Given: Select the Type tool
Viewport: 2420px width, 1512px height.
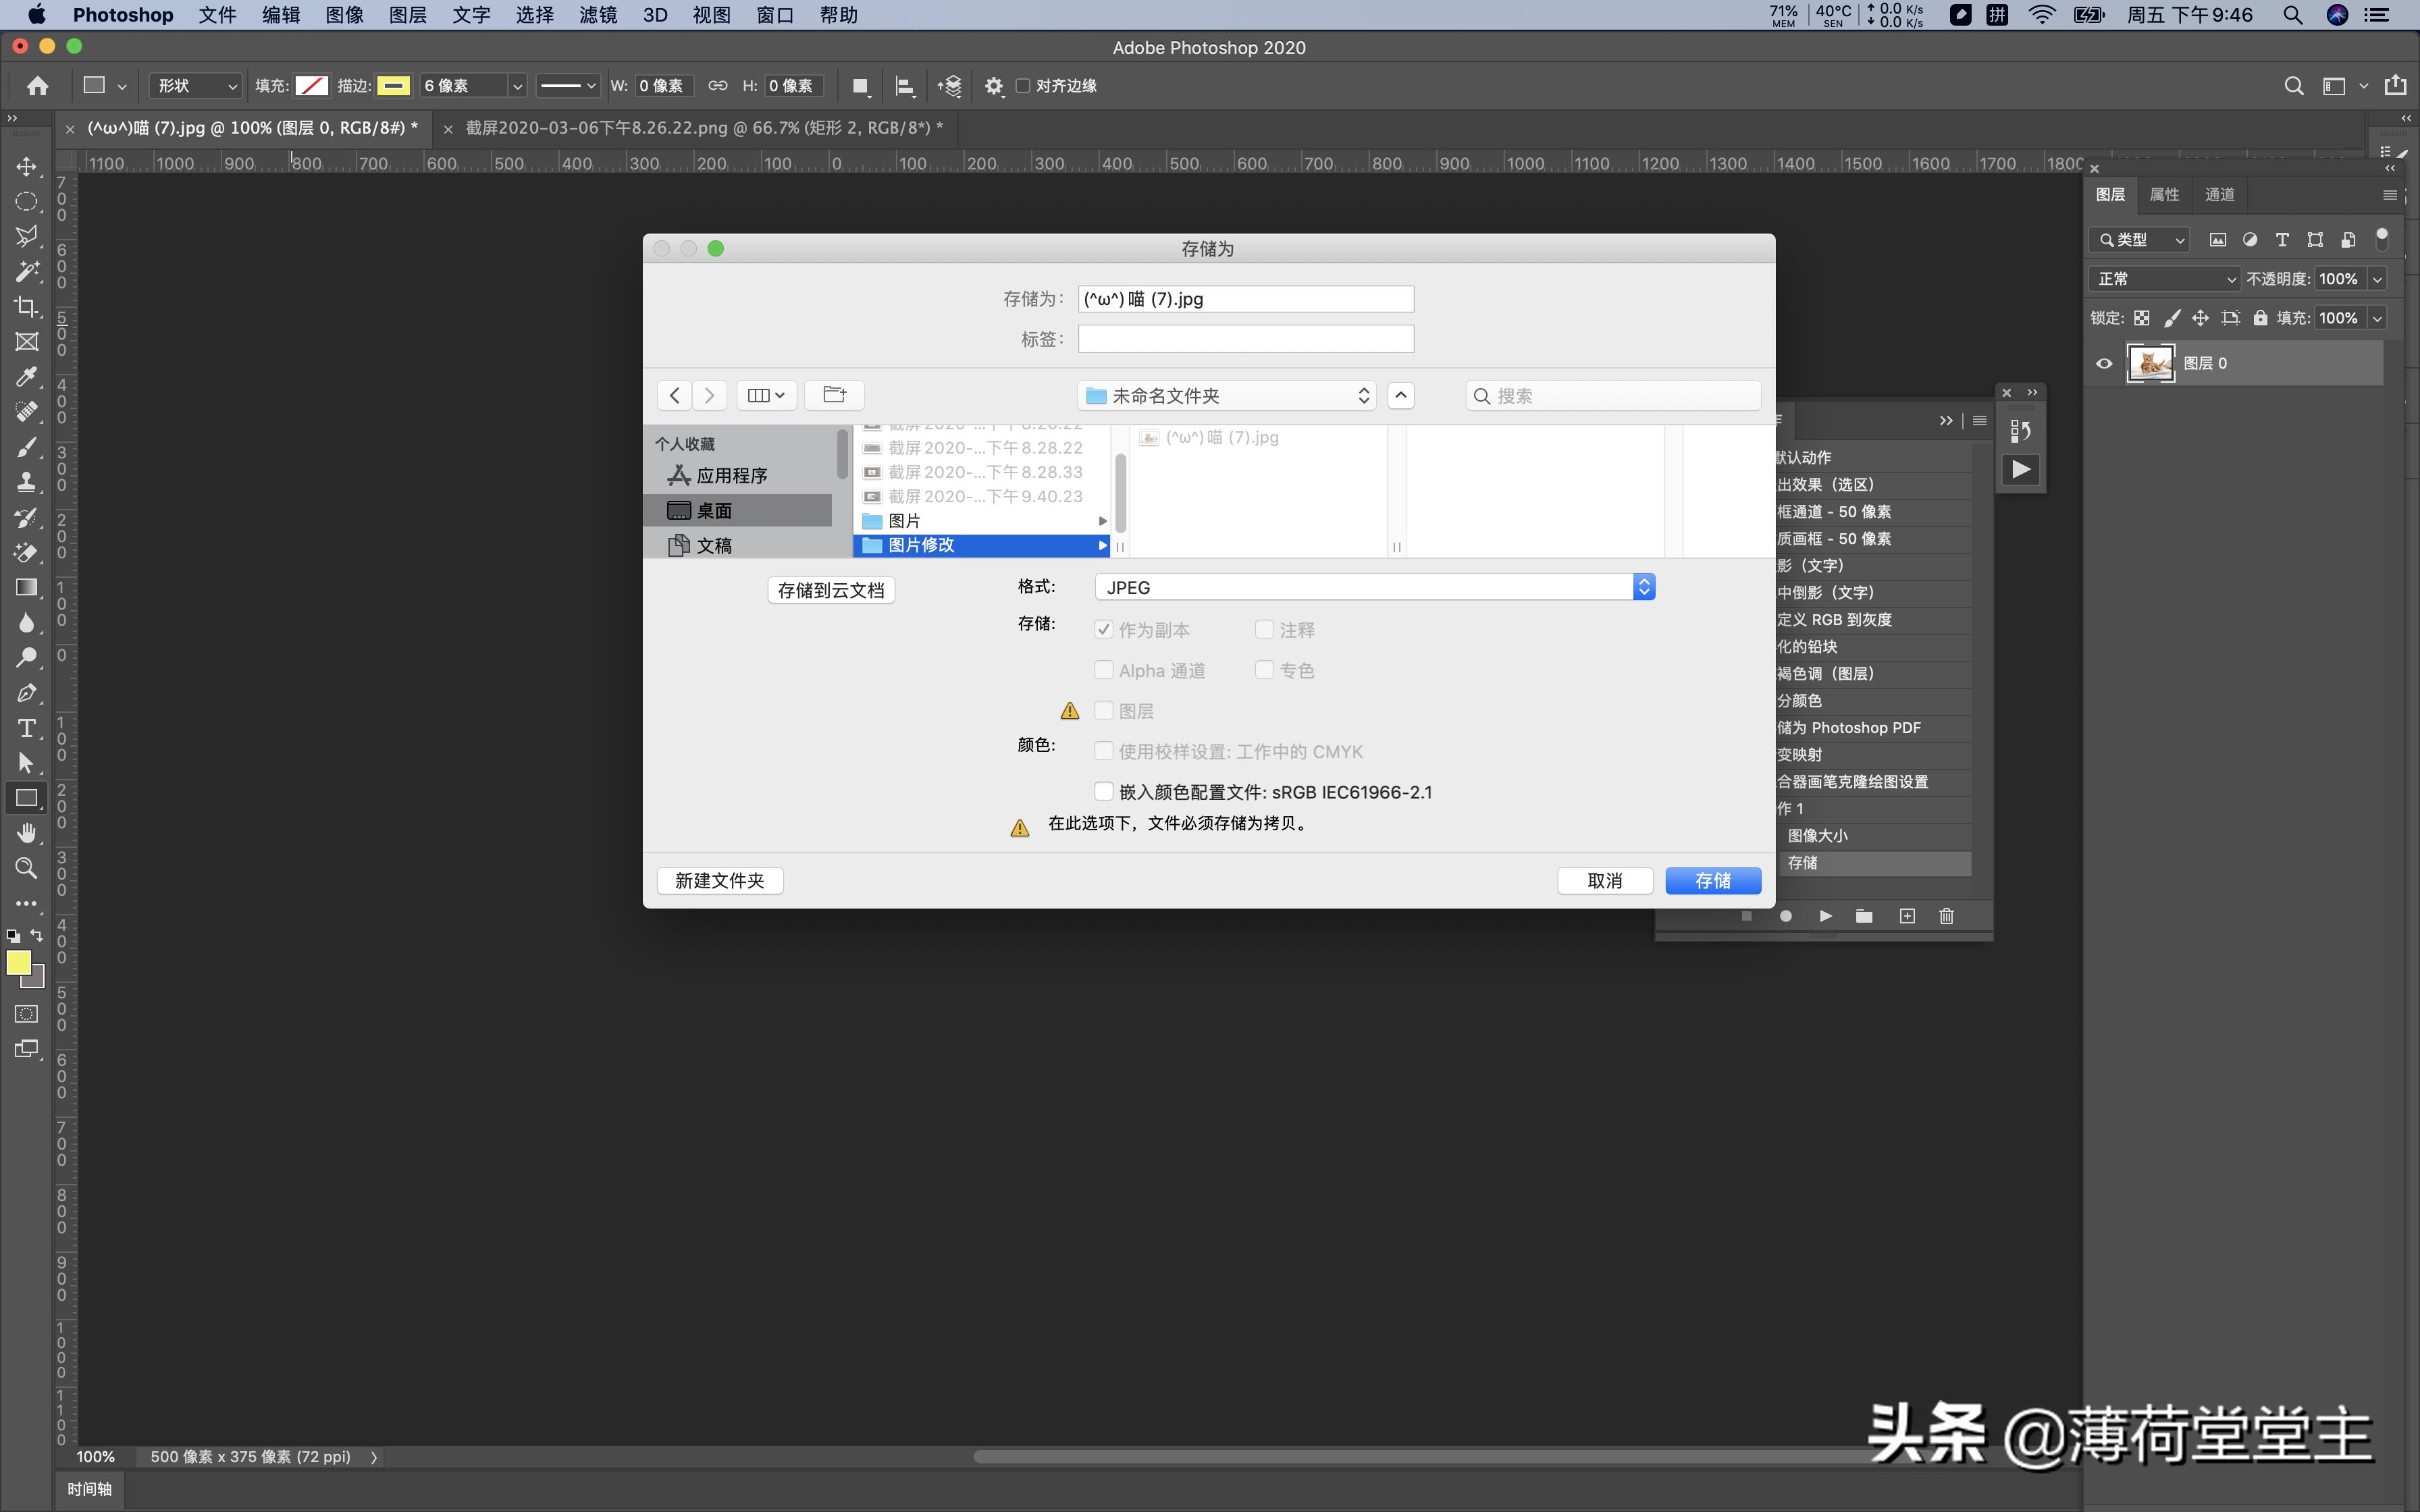Looking at the screenshot, I should (26, 729).
